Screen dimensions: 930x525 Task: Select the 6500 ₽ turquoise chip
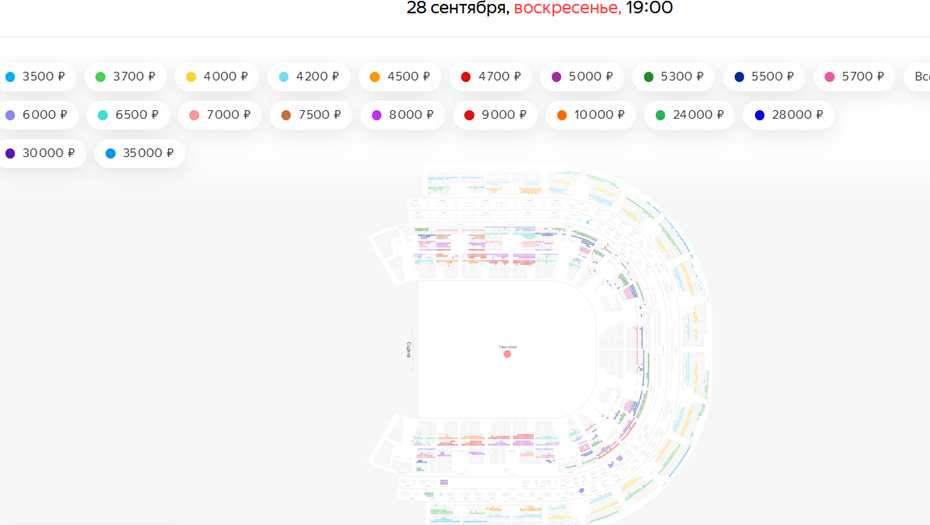point(129,115)
